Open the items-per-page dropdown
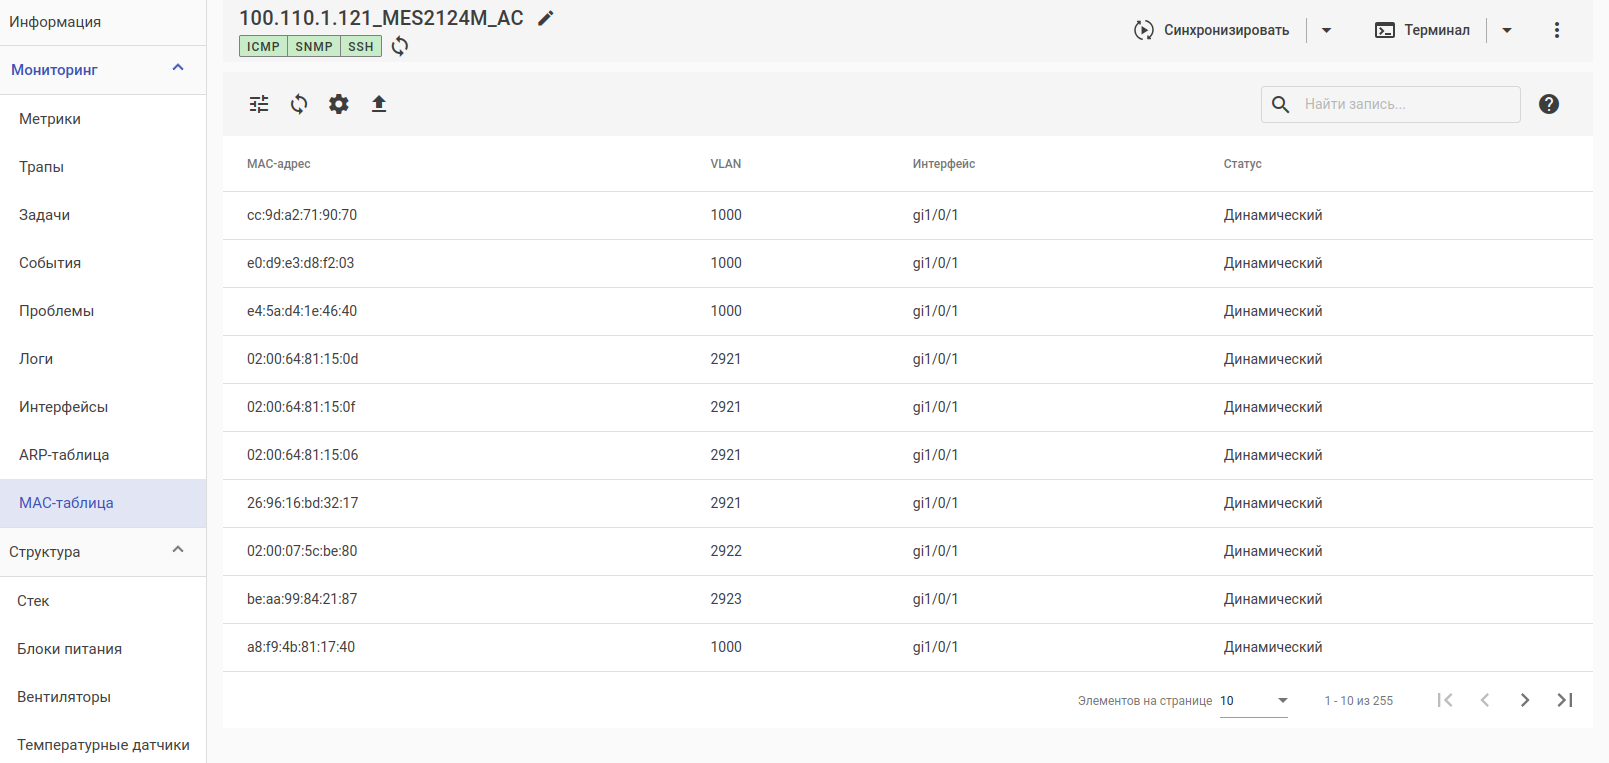1609x763 pixels. point(1254,700)
